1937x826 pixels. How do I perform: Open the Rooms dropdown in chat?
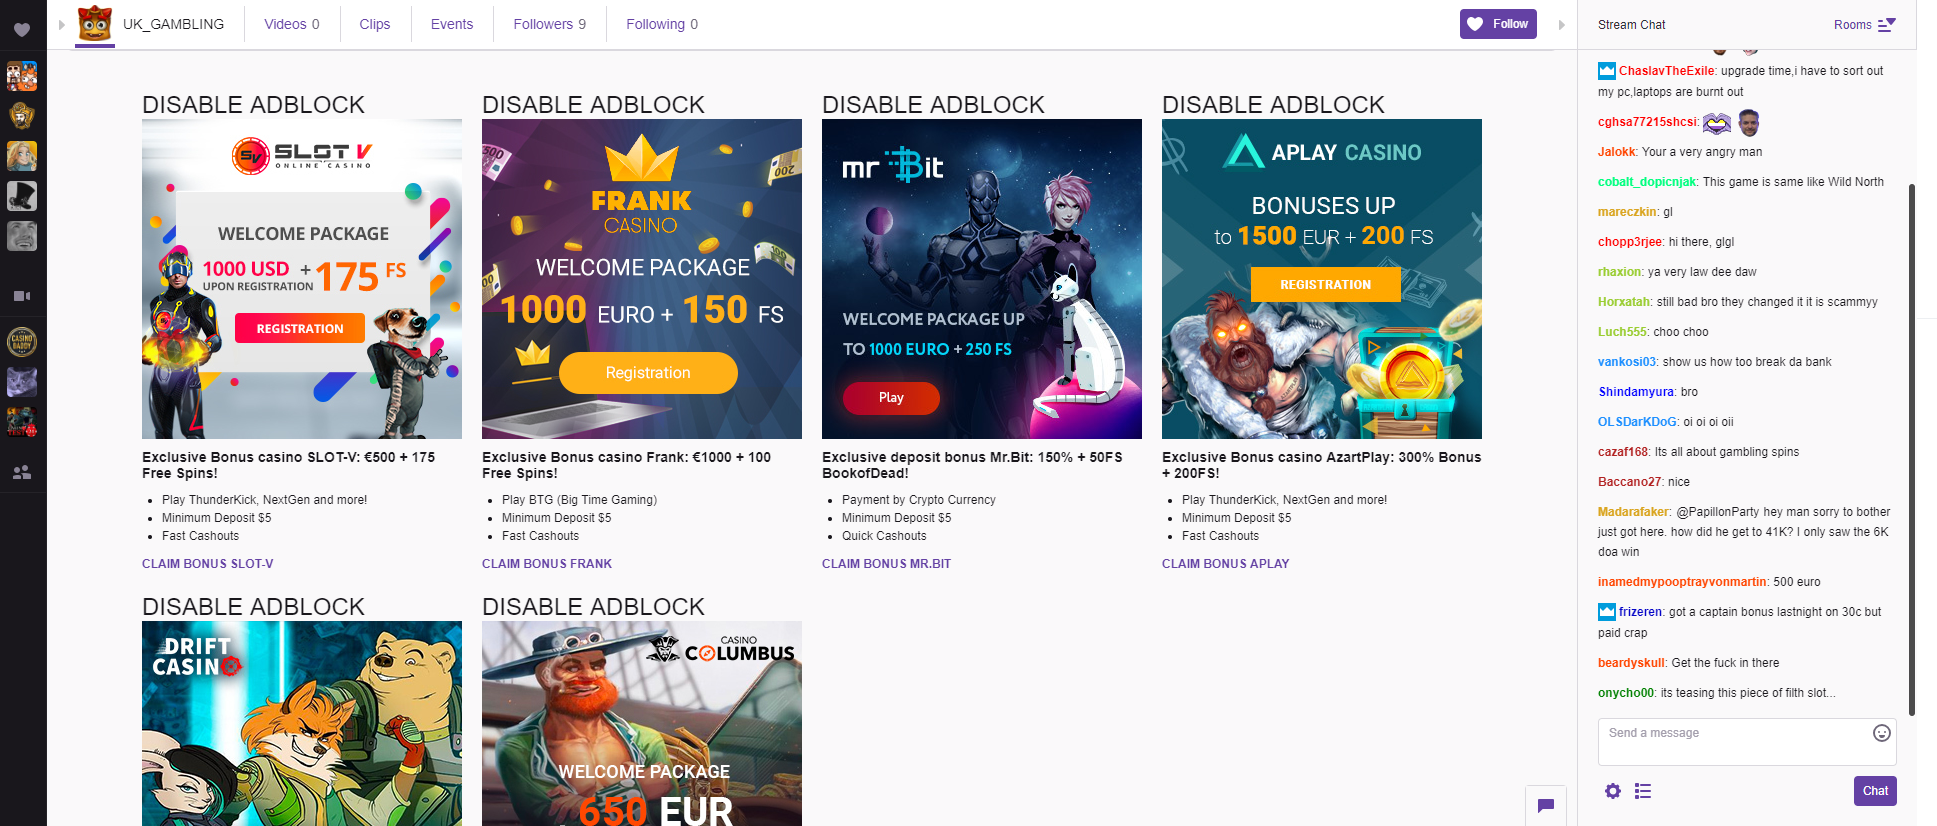(1865, 25)
